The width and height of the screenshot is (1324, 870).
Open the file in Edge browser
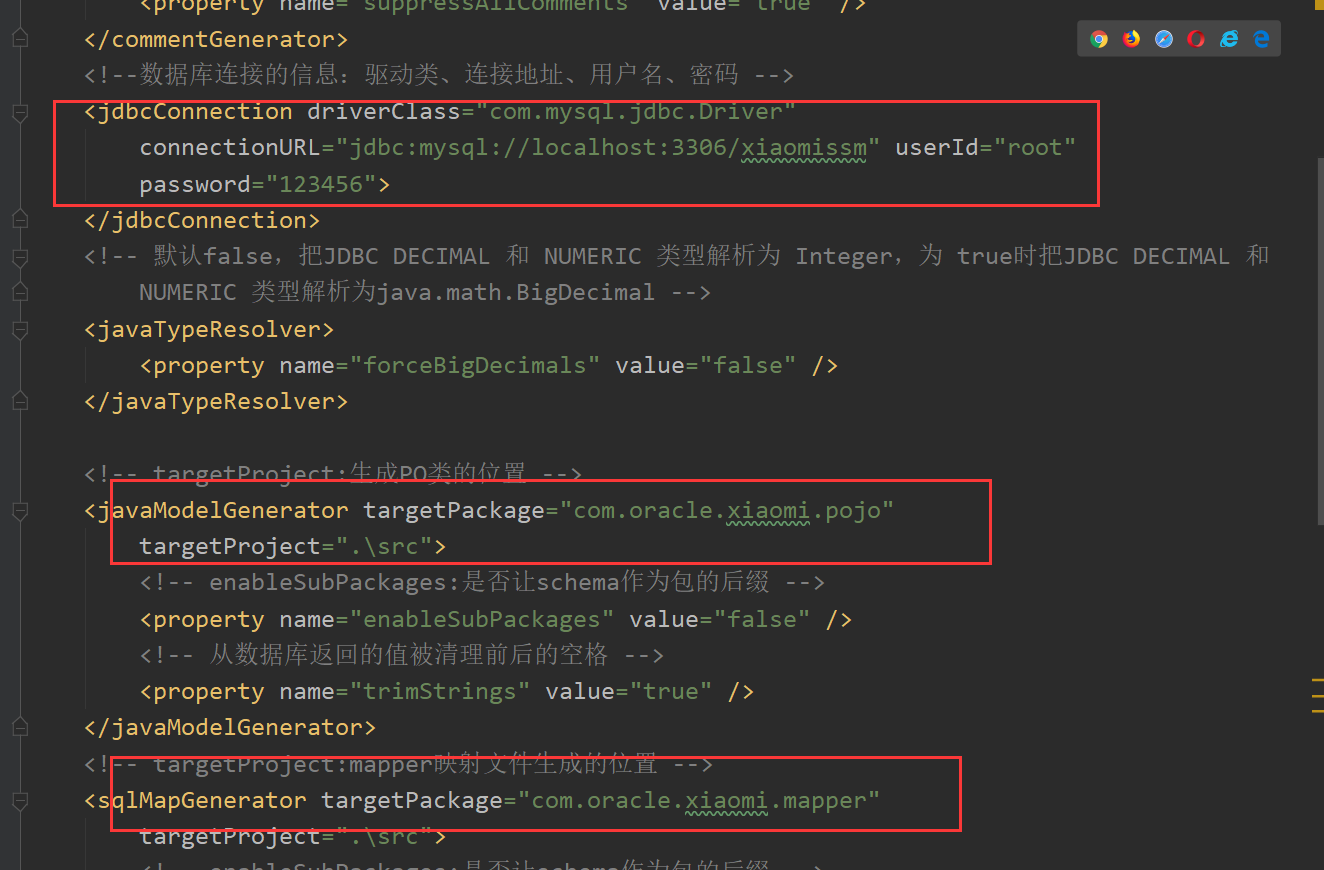pyautogui.click(x=1262, y=39)
